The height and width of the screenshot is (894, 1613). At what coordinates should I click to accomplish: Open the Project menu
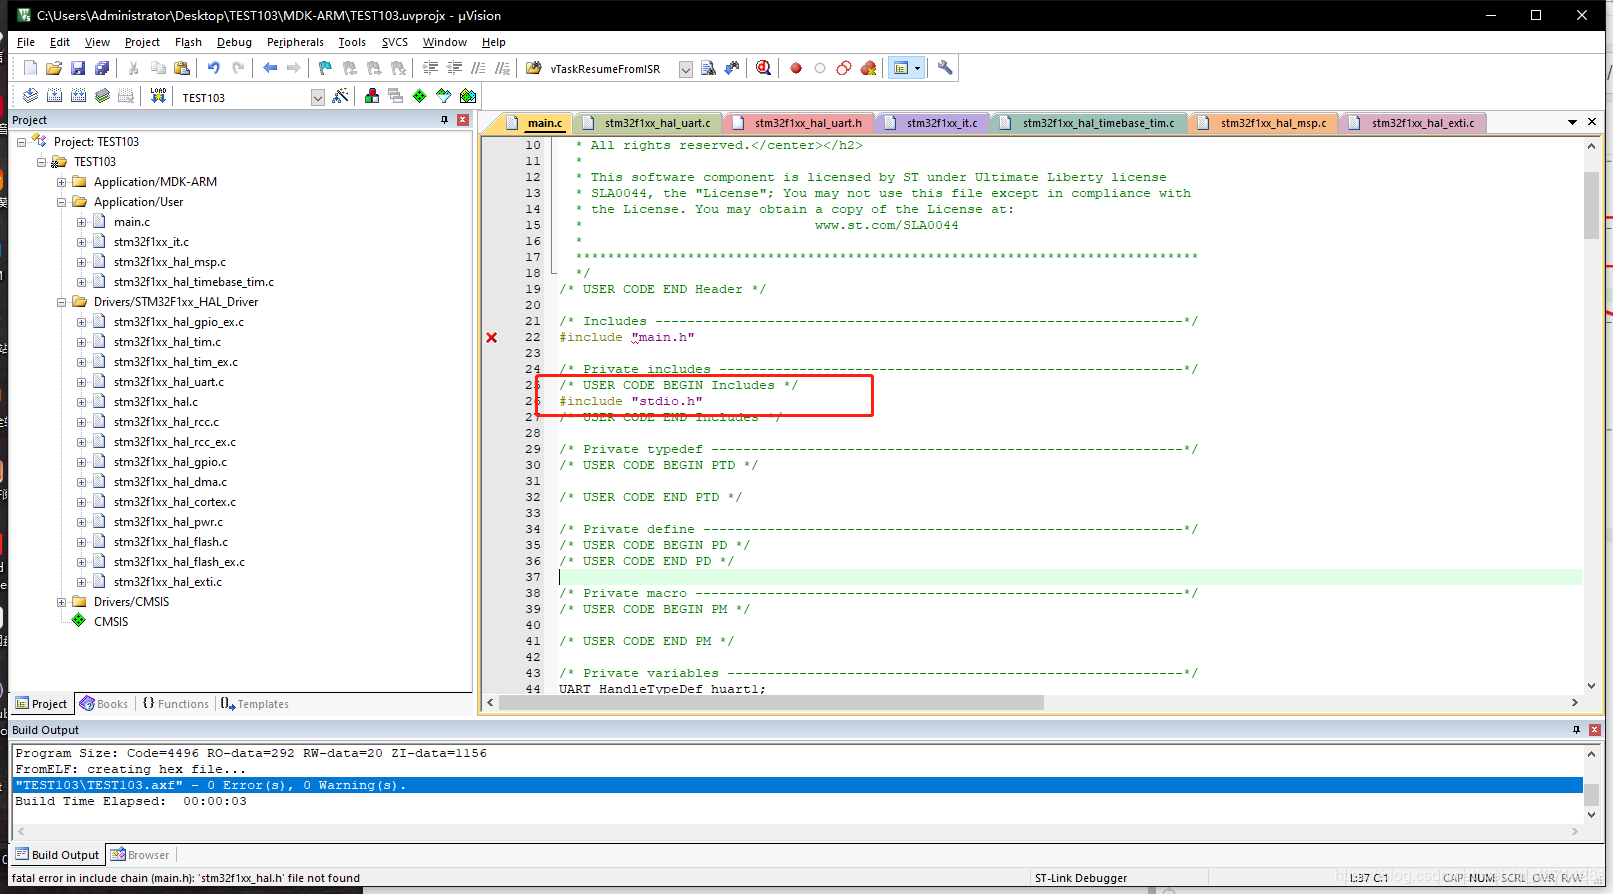pos(142,42)
